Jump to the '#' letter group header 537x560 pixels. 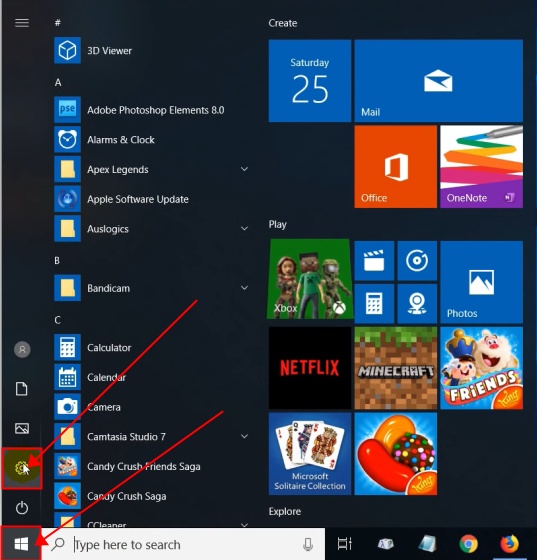[x=58, y=23]
